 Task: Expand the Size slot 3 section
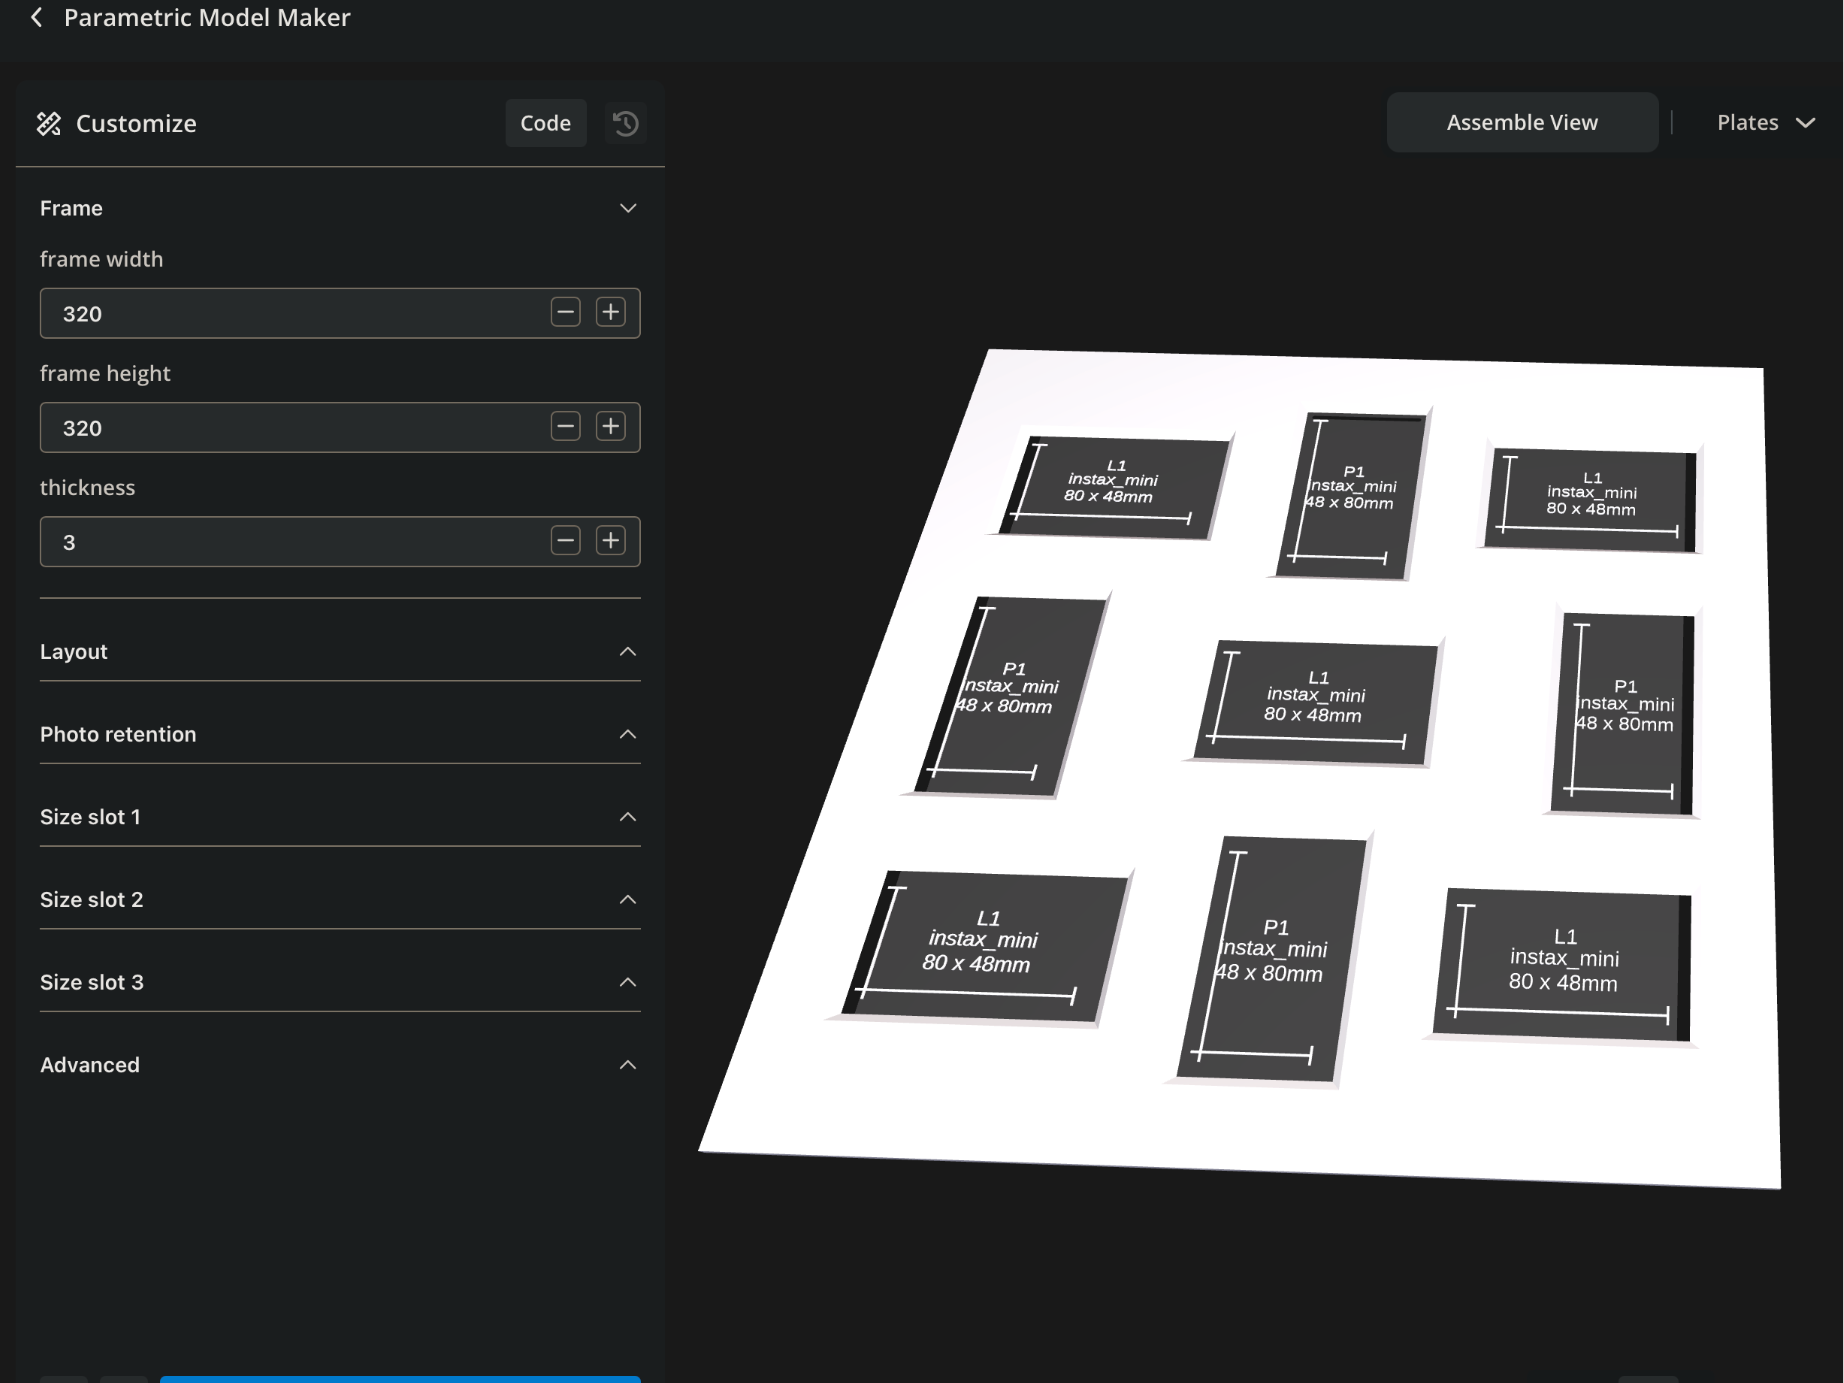click(340, 982)
